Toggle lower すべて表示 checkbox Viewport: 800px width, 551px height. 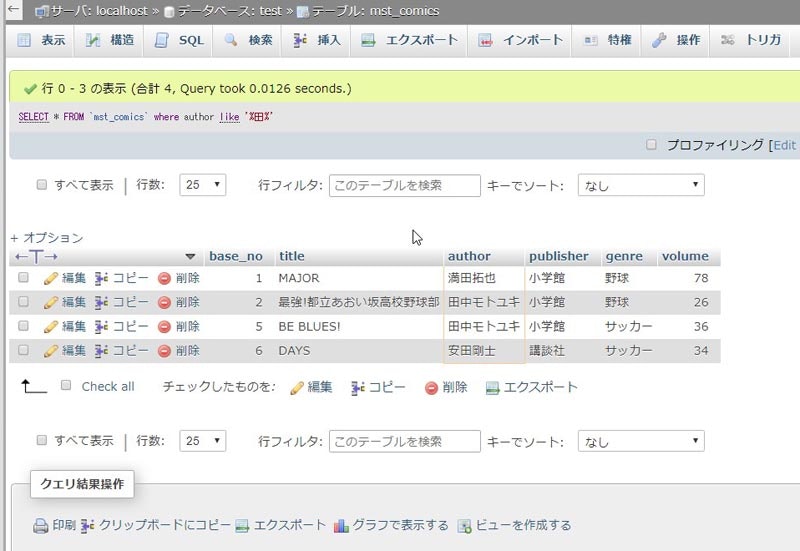42,440
